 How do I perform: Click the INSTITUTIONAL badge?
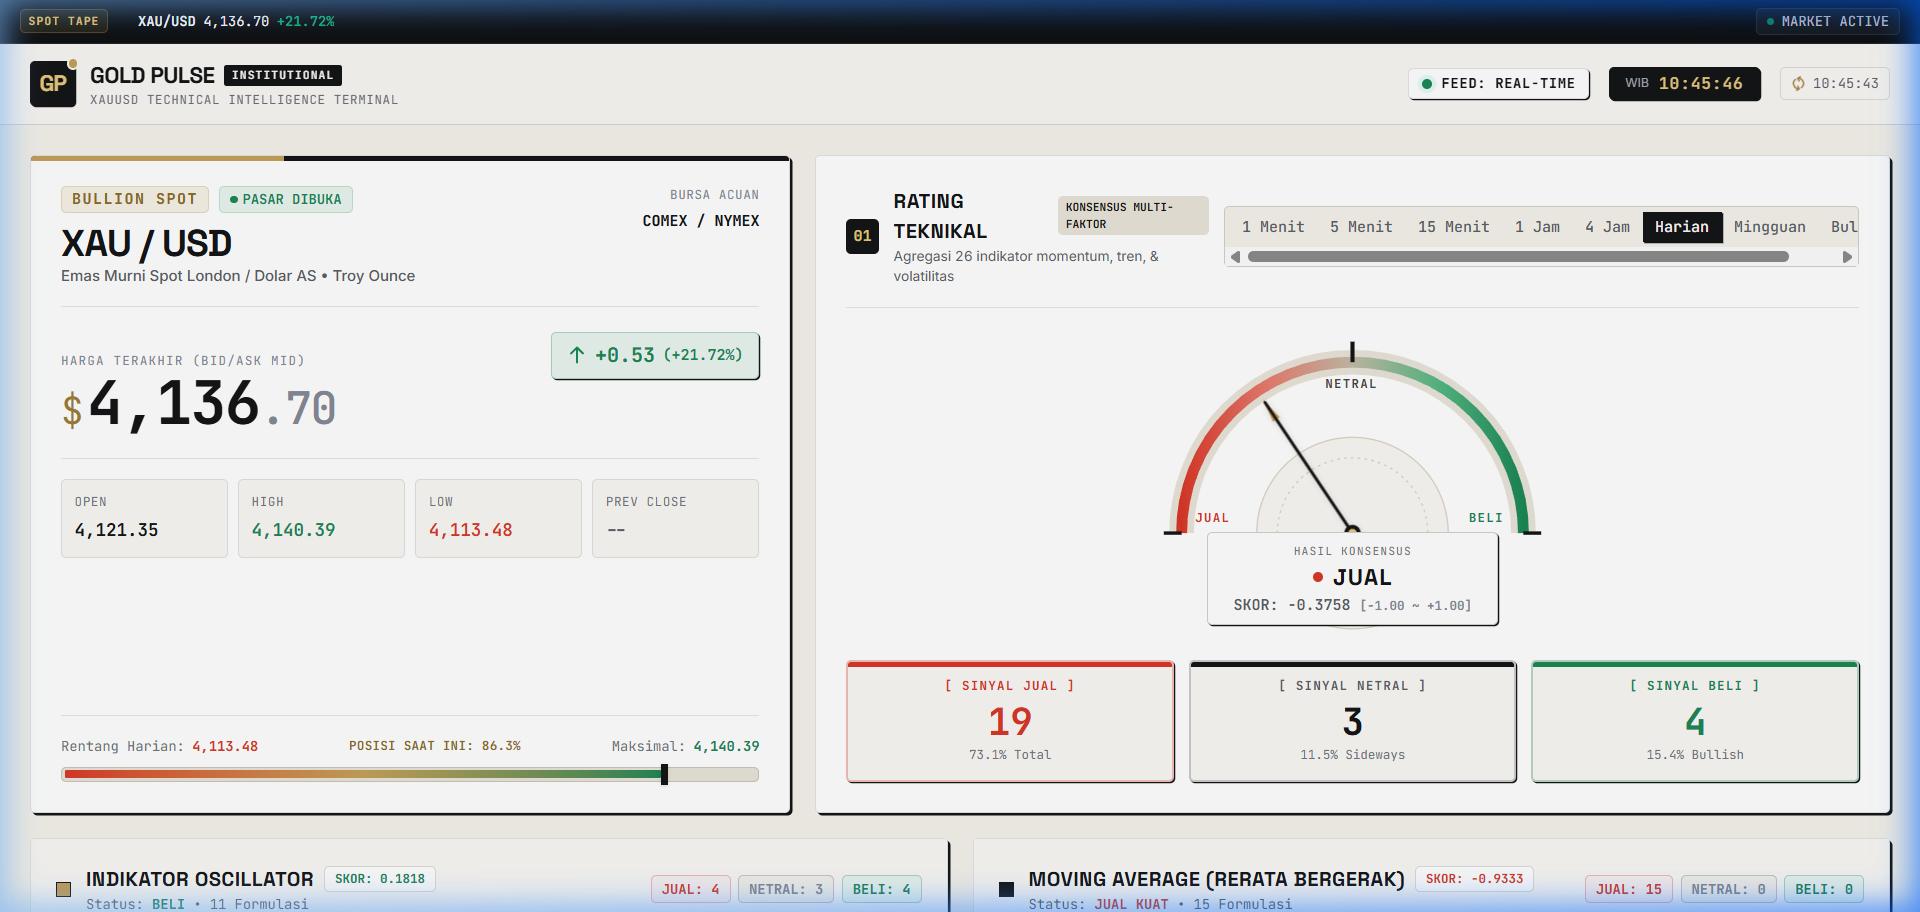[283, 75]
